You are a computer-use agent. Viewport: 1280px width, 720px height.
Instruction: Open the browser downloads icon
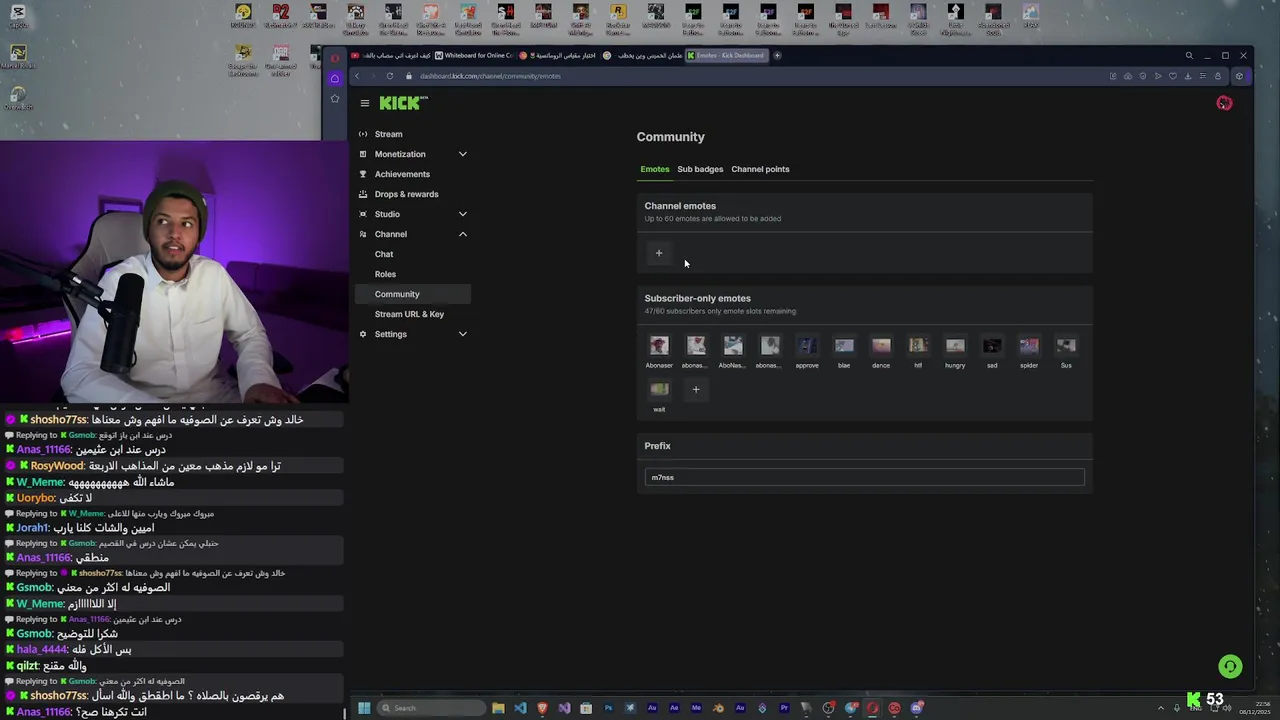coord(1188,76)
